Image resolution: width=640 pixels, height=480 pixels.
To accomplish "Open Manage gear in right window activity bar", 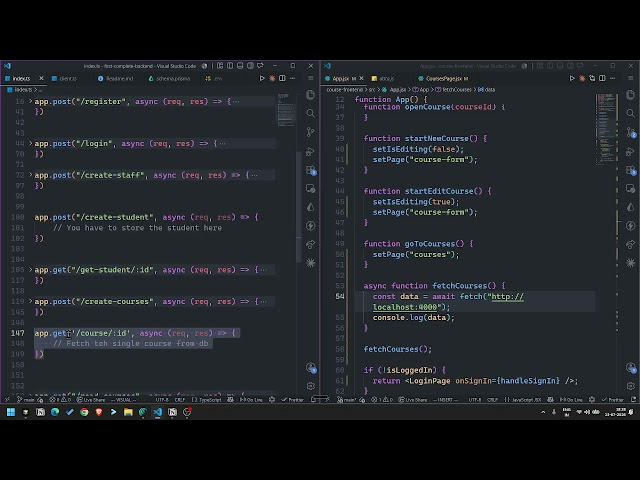I will [x=631, y=386].
